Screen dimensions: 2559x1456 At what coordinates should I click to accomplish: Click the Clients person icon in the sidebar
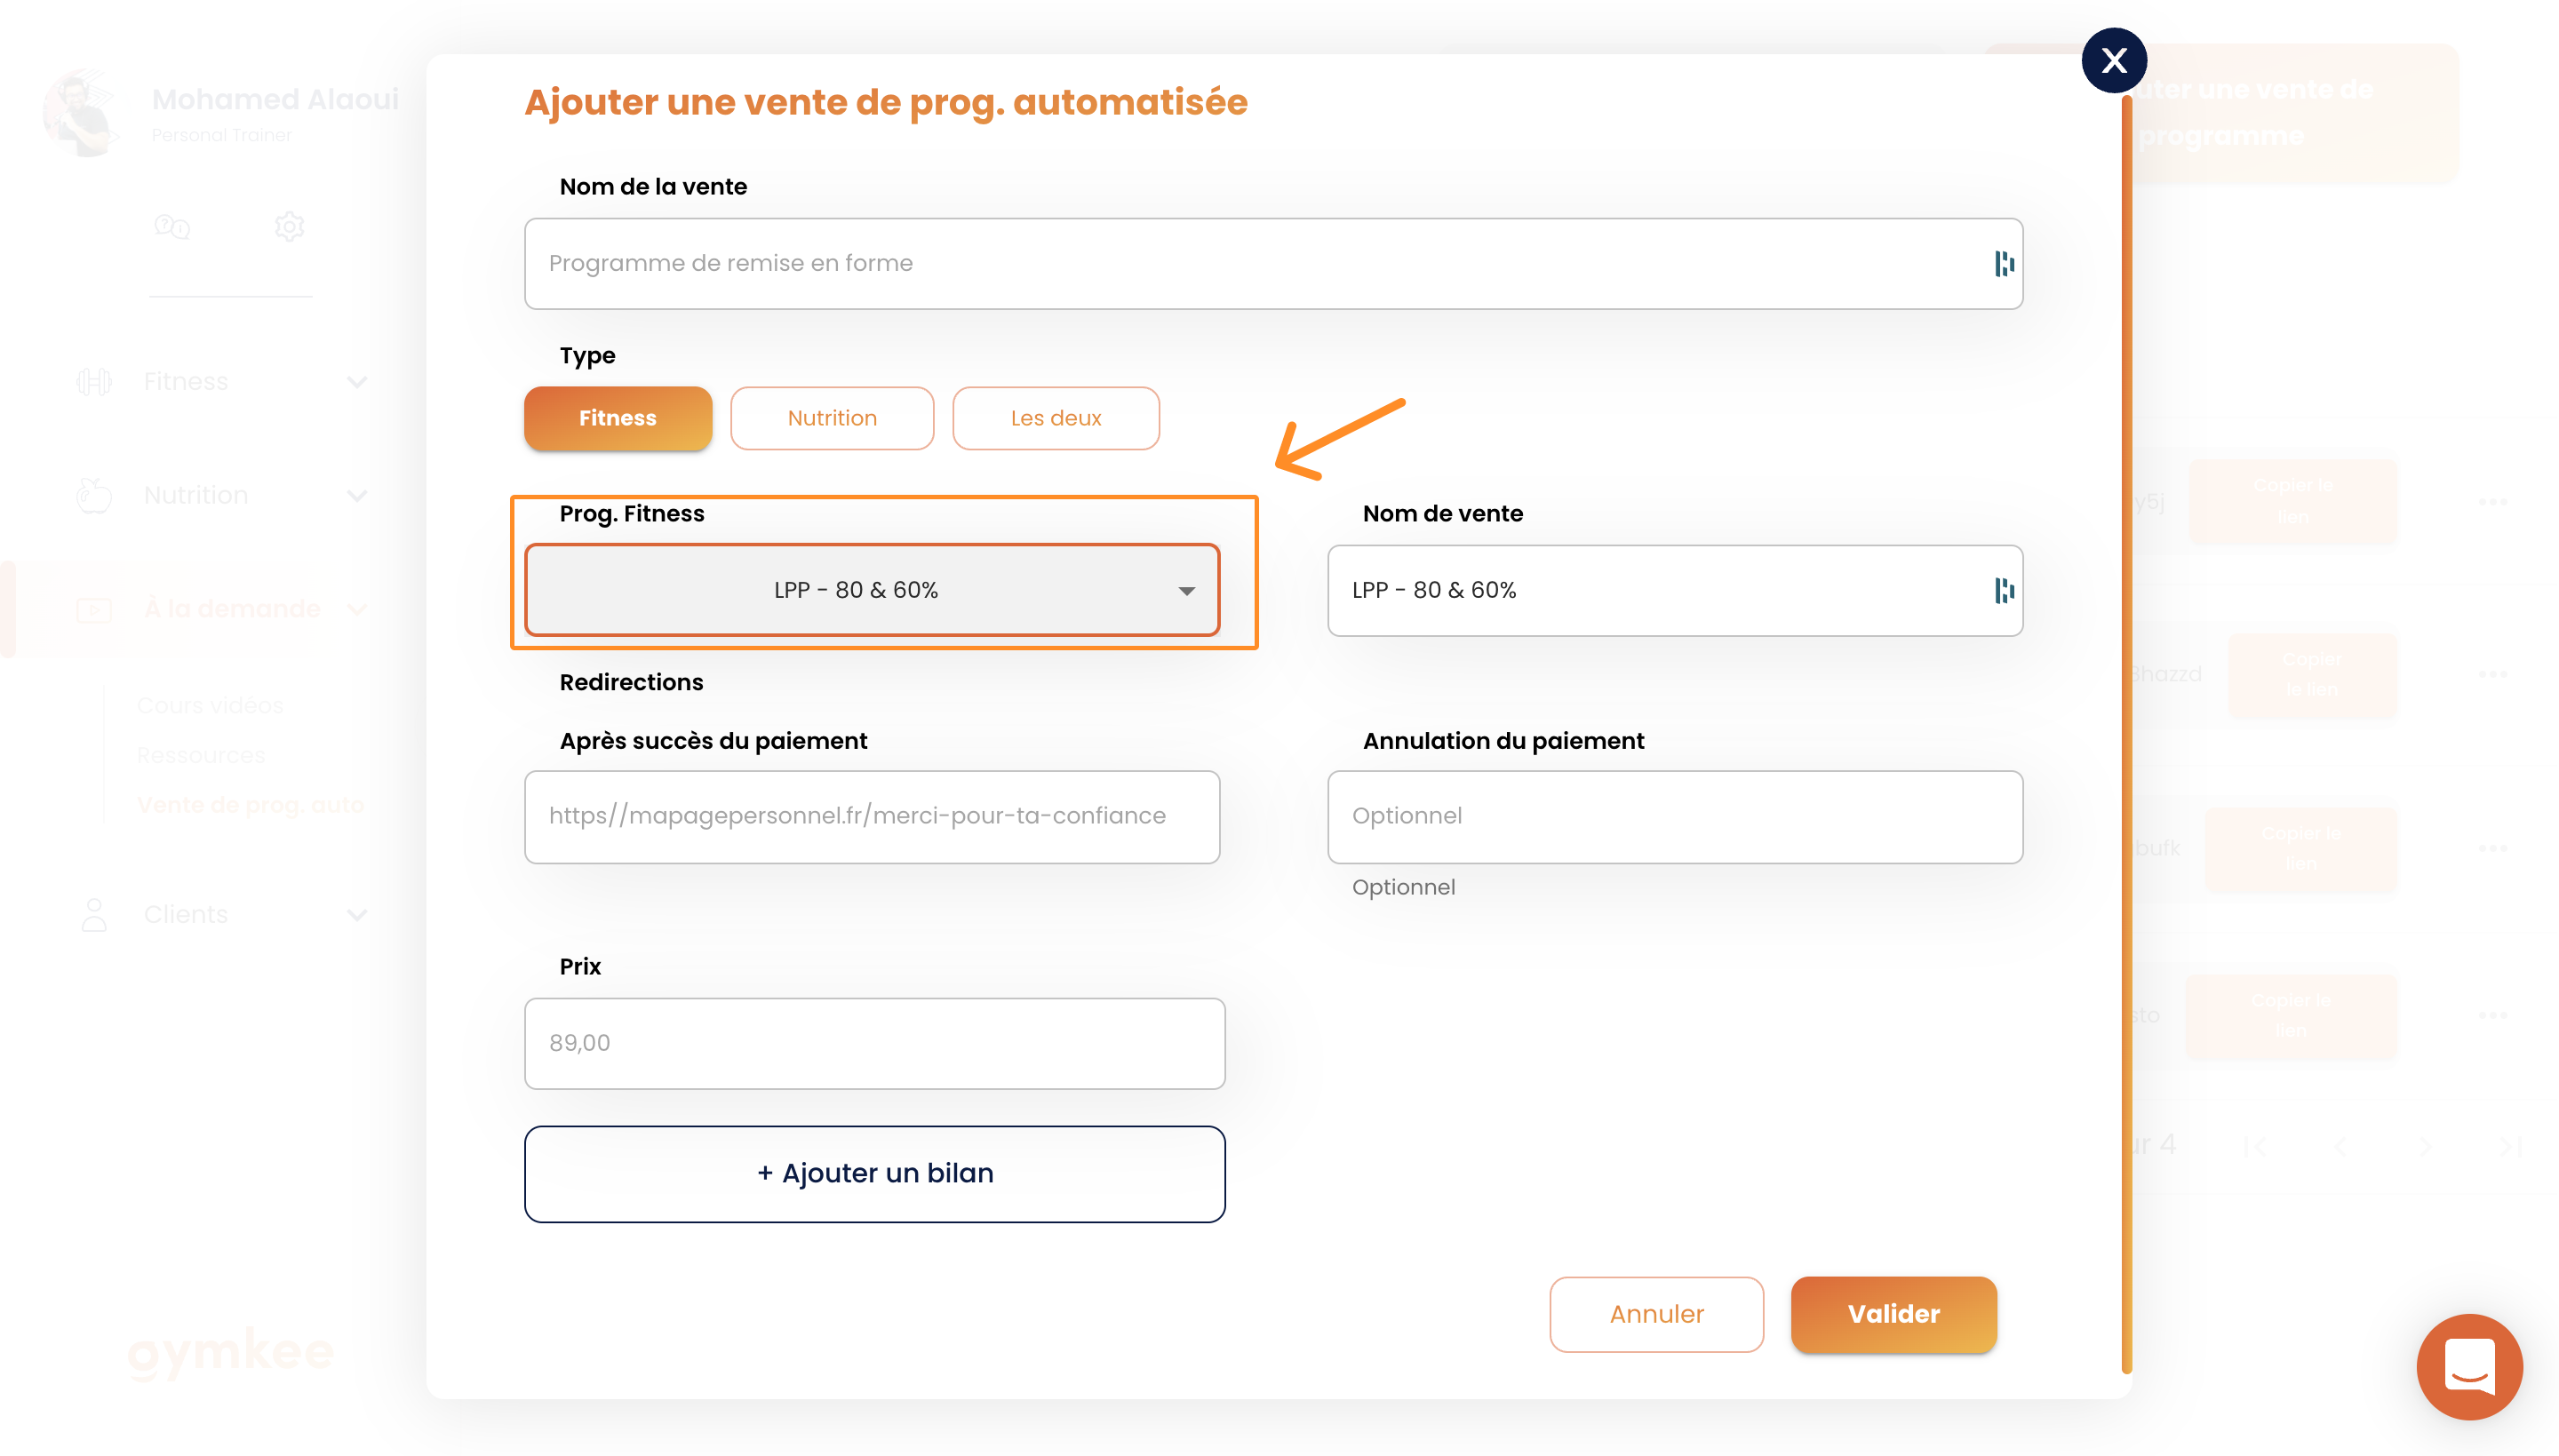point(94,915)
